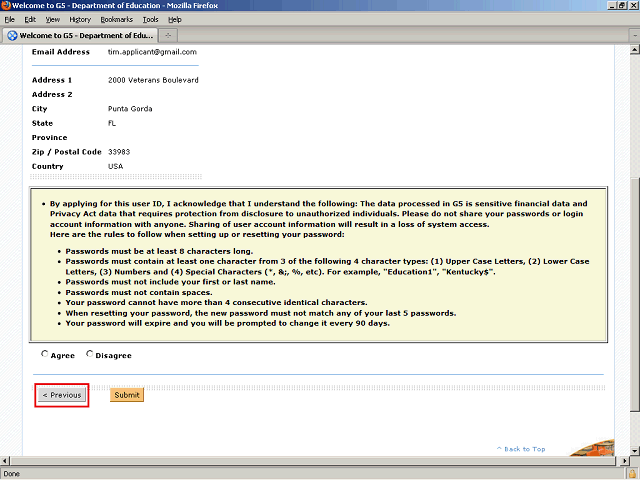The width and height of the screenshot is (640, 480).
Task: Open the History menu
Action: click(80, 20)
